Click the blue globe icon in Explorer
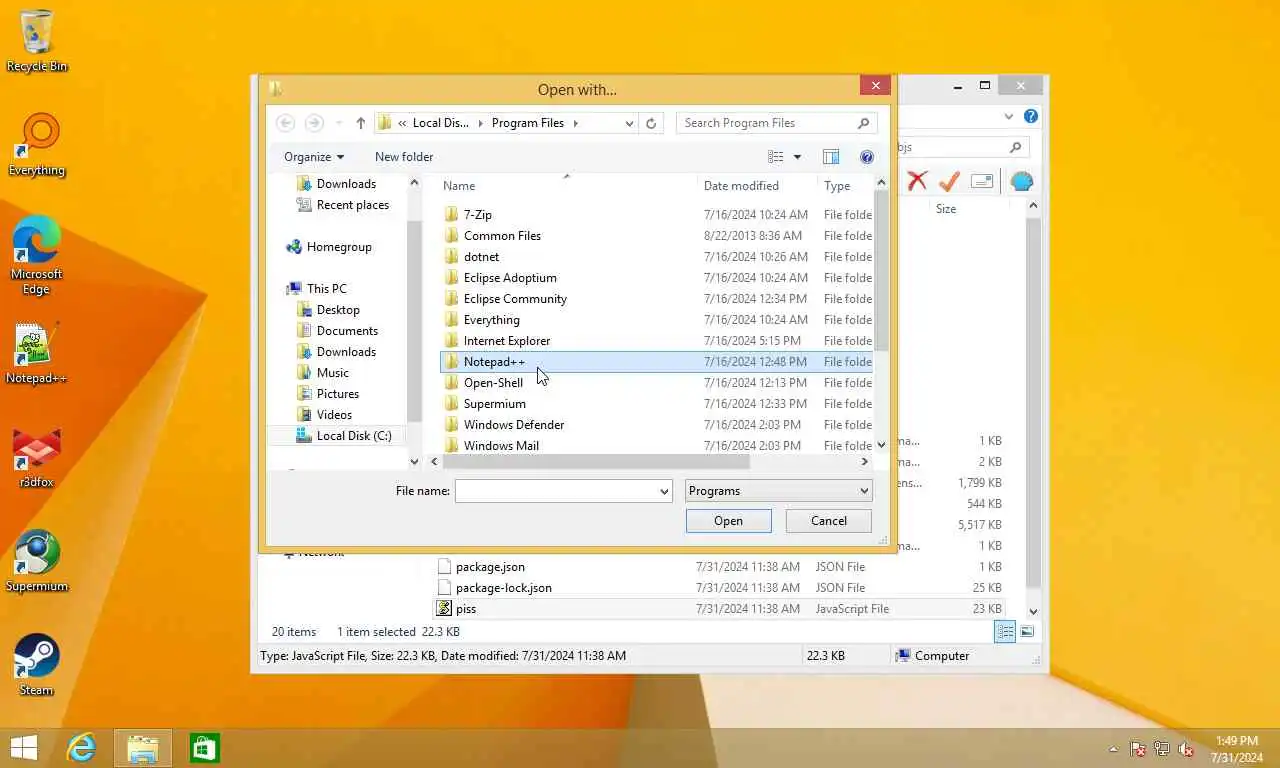1280x768 pixels. click(1021, 181)
